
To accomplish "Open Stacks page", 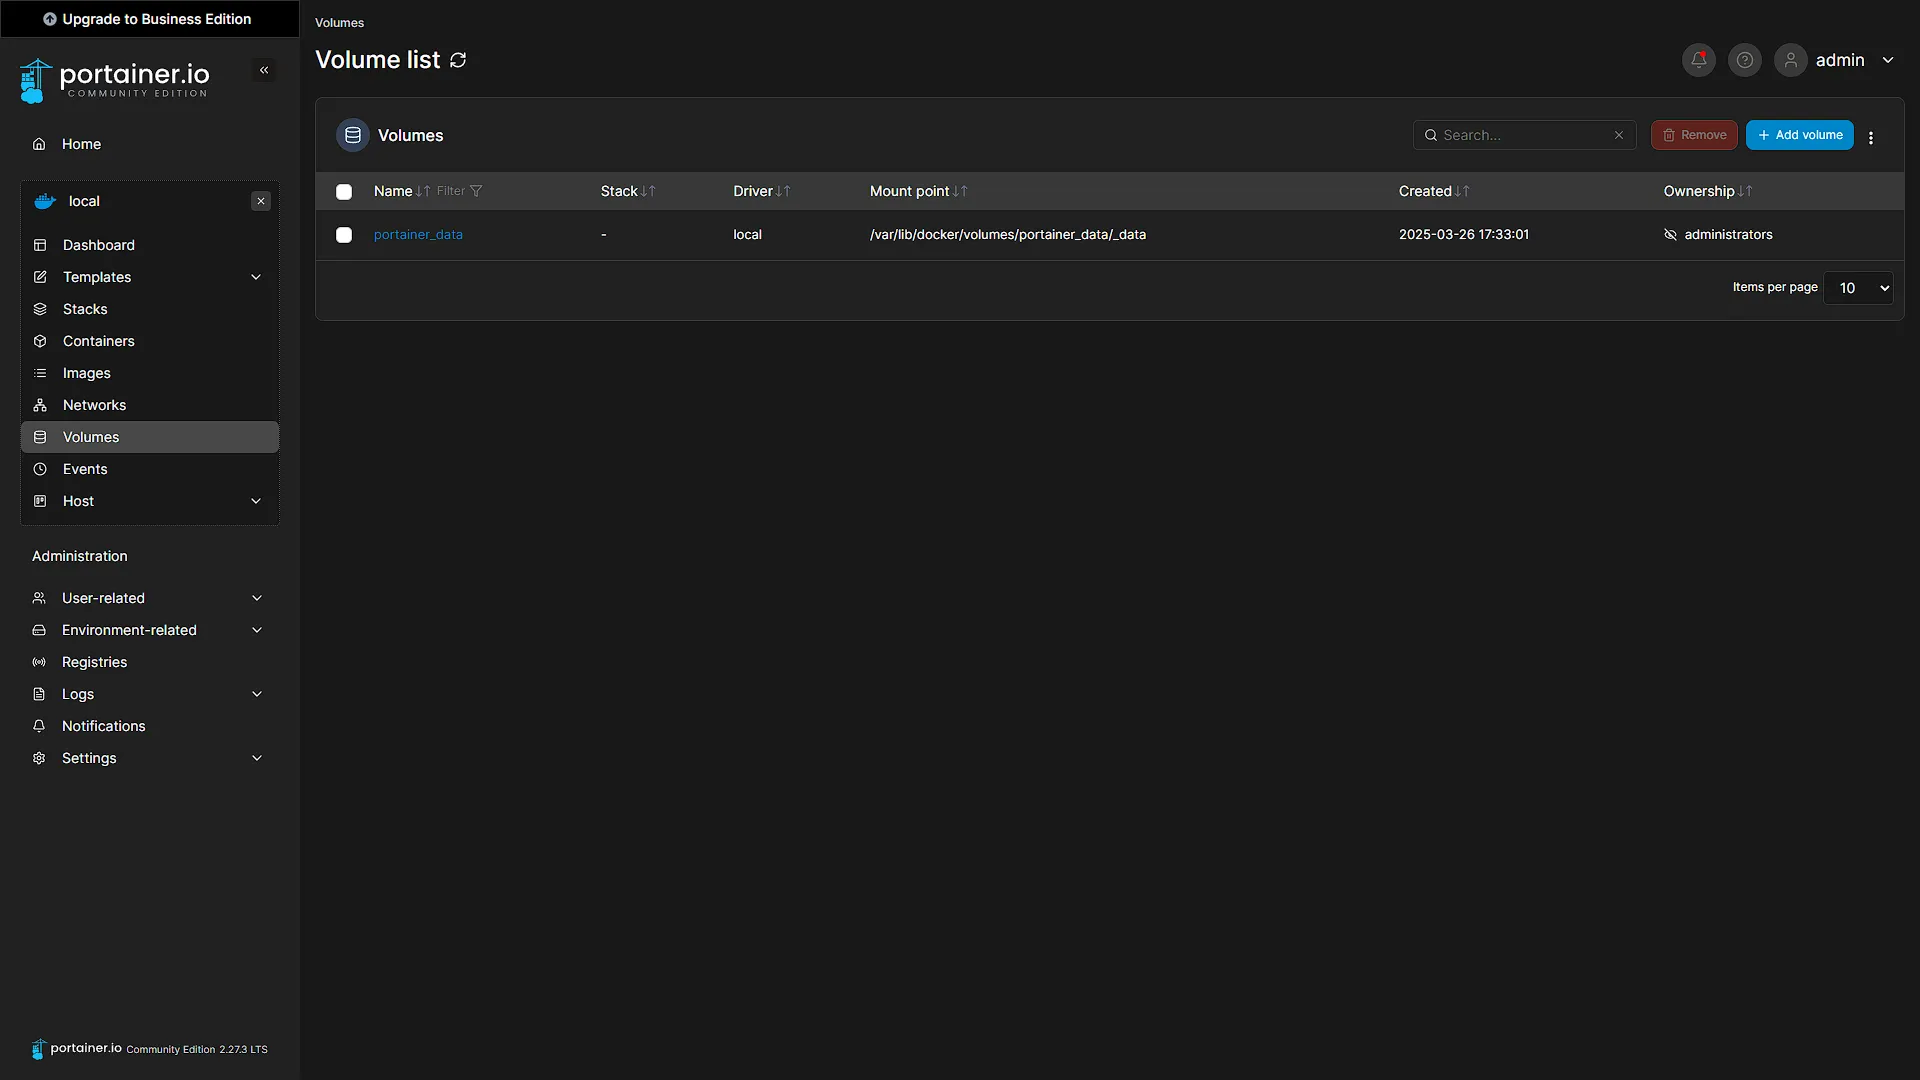I will [150, 309].
